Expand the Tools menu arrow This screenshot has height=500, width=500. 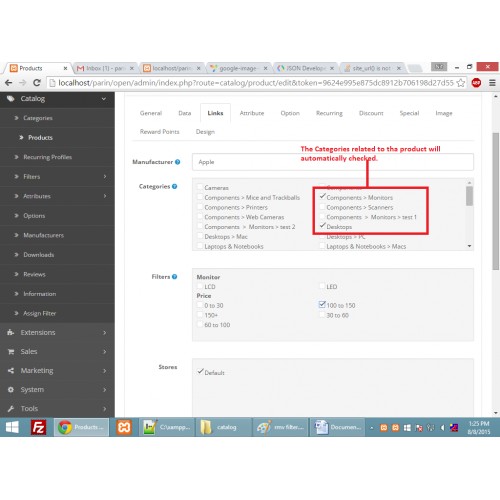(104, 409)
